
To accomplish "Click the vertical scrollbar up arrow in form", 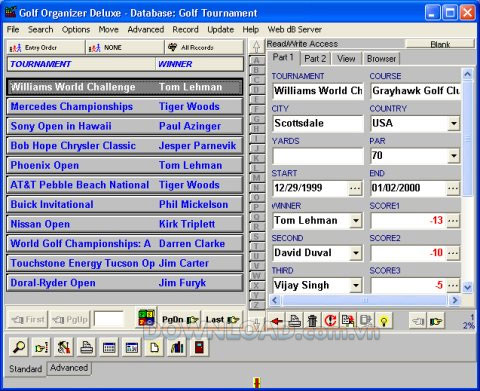I will [x=467, y=74].
